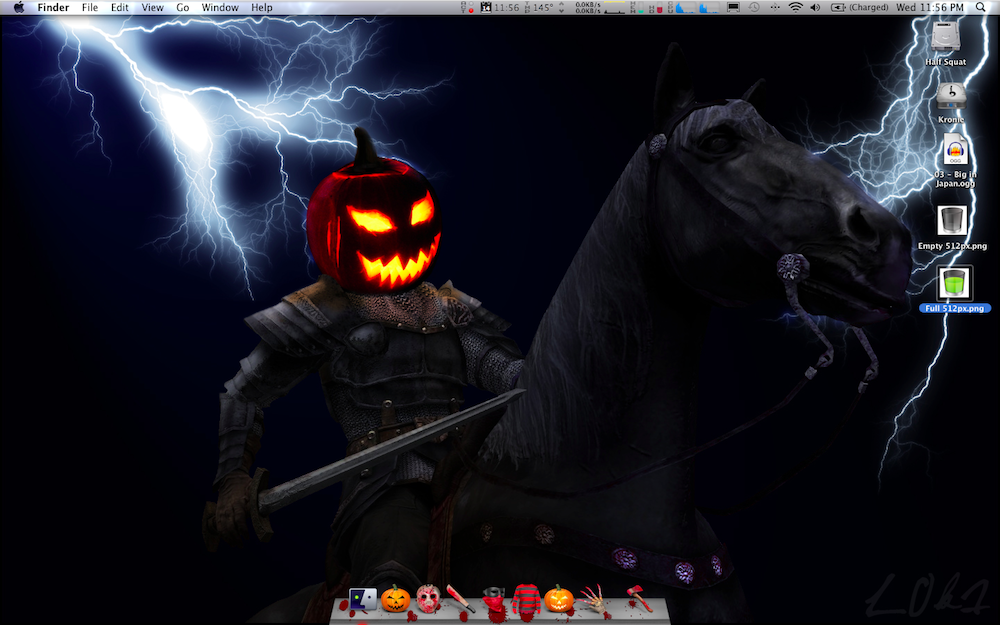This screenshot has width=1000, height=625.
Task: Click the volume speaker icon
Action: tap(815, 8)
